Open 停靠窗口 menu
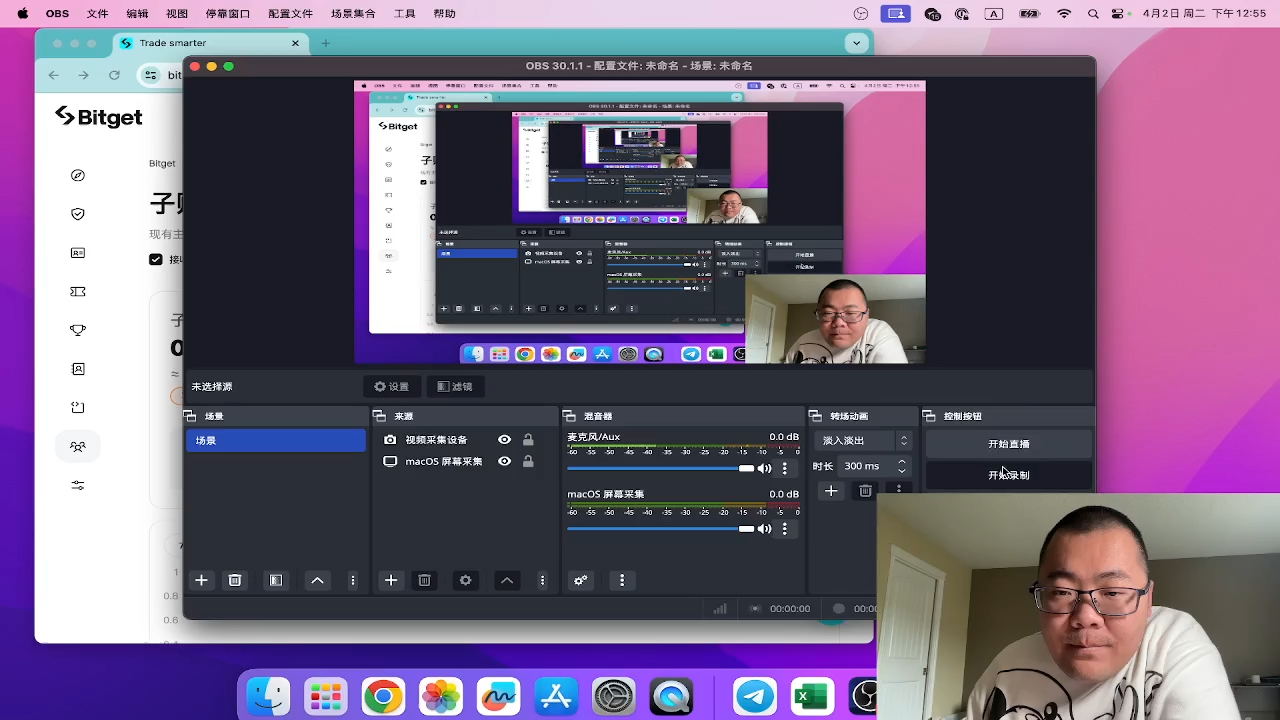This screenshot has width=1280, height=720. click(x=228, y=14)
